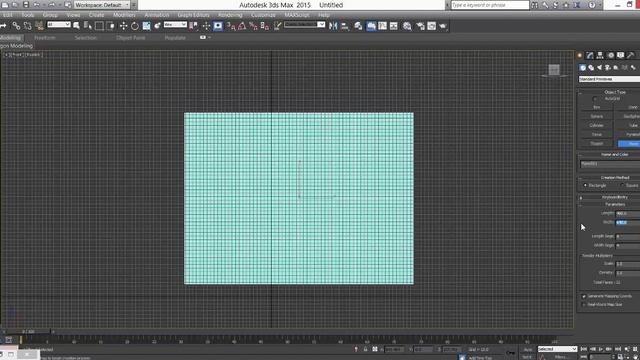Toggle the 3D Snaps button
Screen dimensions: 640x360
pyautogui.click(x=231, y=26)
